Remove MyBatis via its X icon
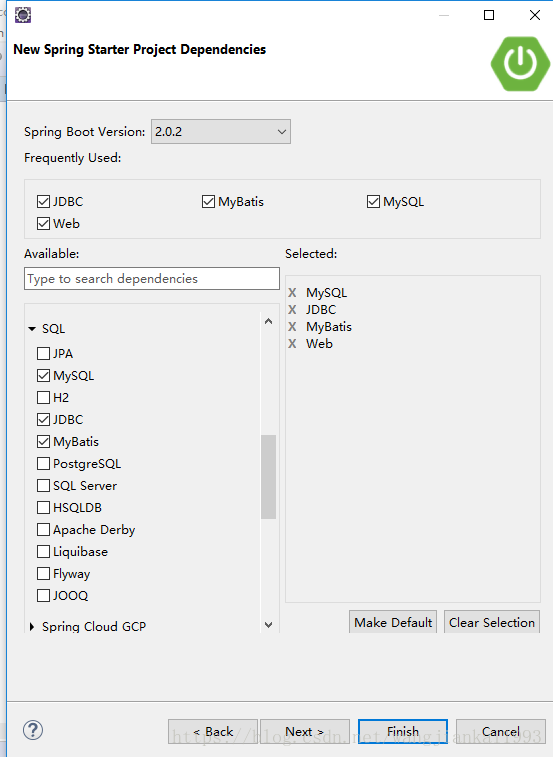This screenshot has width=553, height=757. (x=292, y=327)
